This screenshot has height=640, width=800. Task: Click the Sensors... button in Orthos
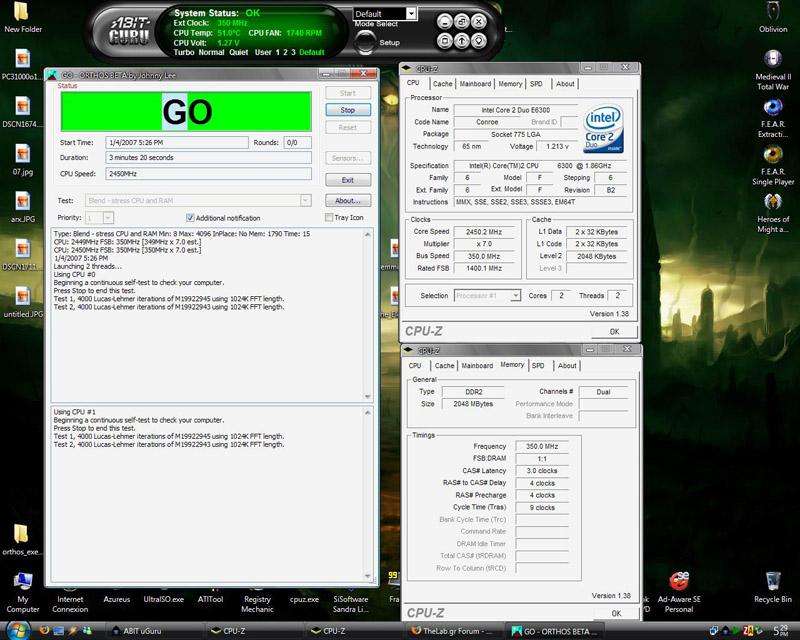coord(348,158)
